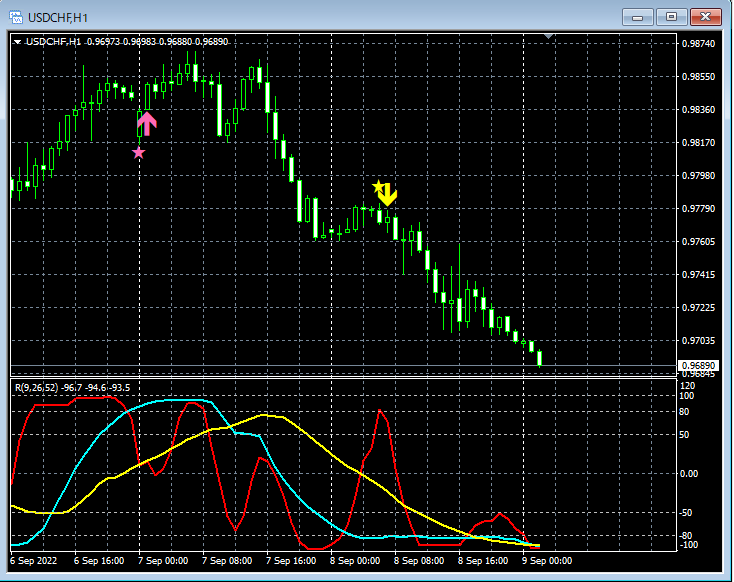Close the USDCHF,H1 chart window

pyautogui.click(x=705, y=17)
